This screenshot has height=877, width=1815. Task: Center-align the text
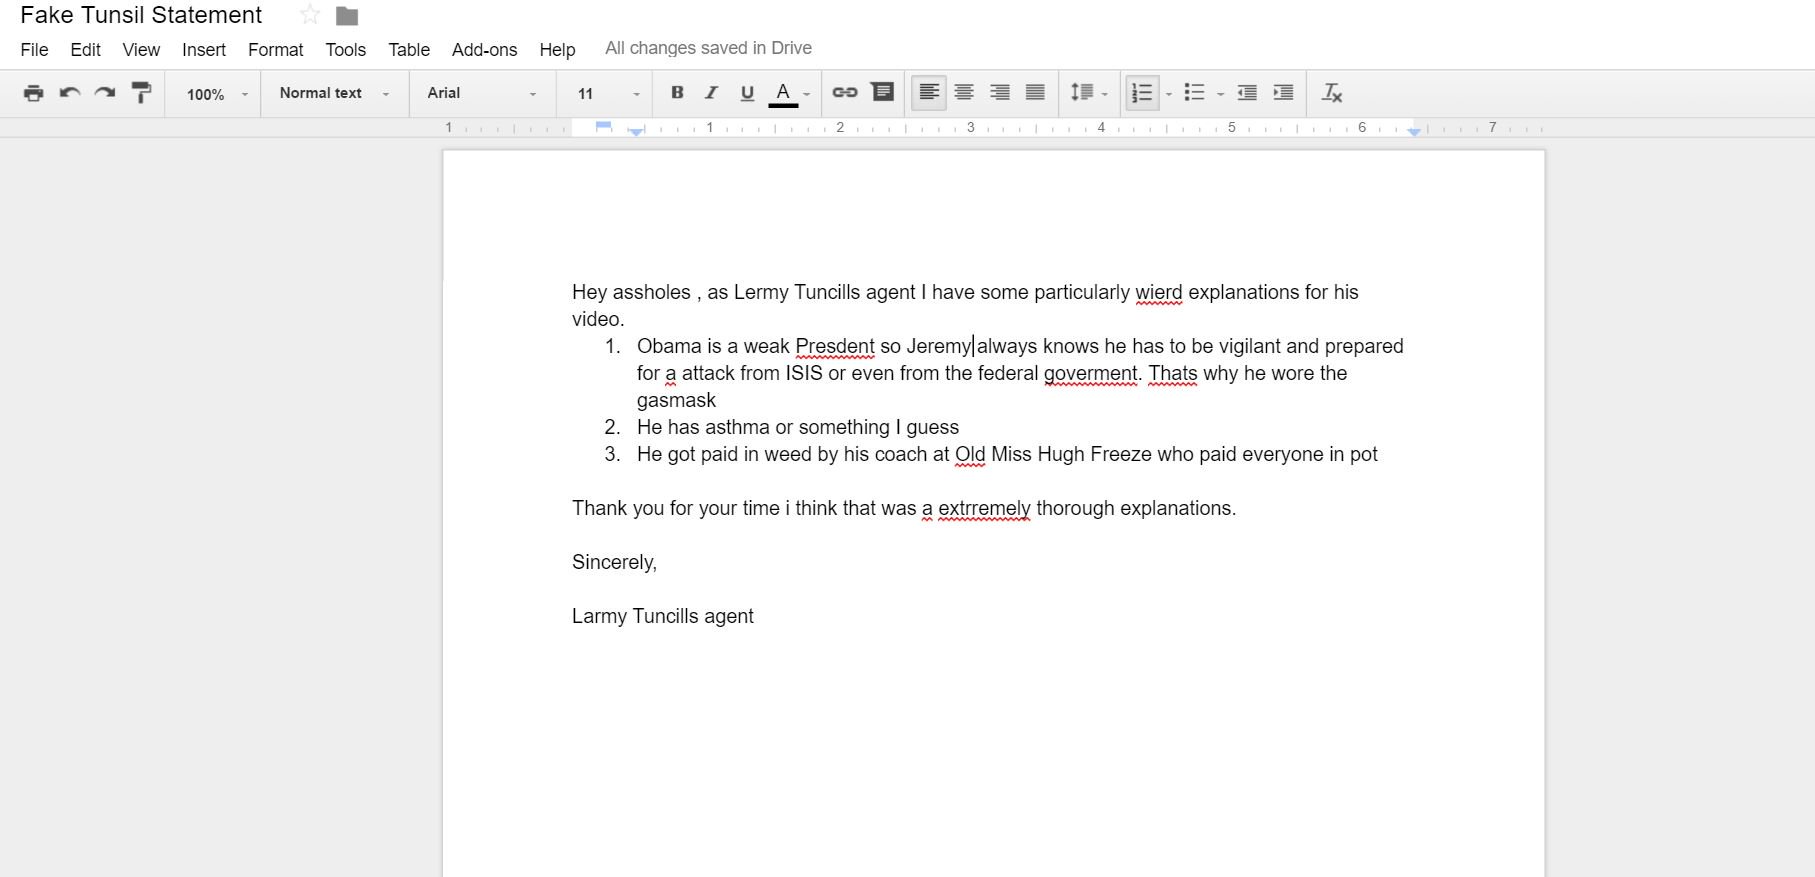coord(964,93)
